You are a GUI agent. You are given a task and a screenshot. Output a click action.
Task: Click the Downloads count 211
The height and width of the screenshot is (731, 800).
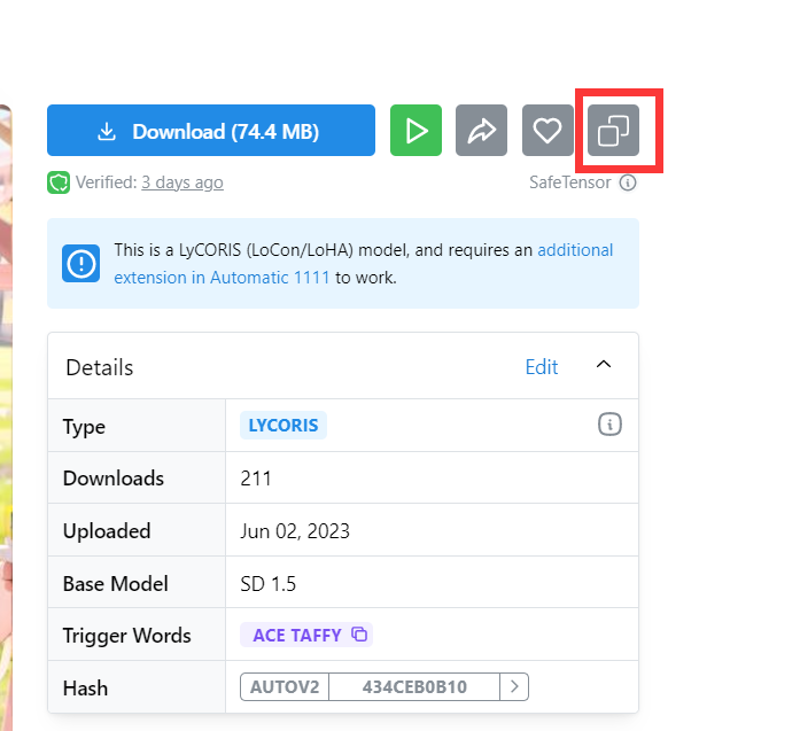coord(256,478)
